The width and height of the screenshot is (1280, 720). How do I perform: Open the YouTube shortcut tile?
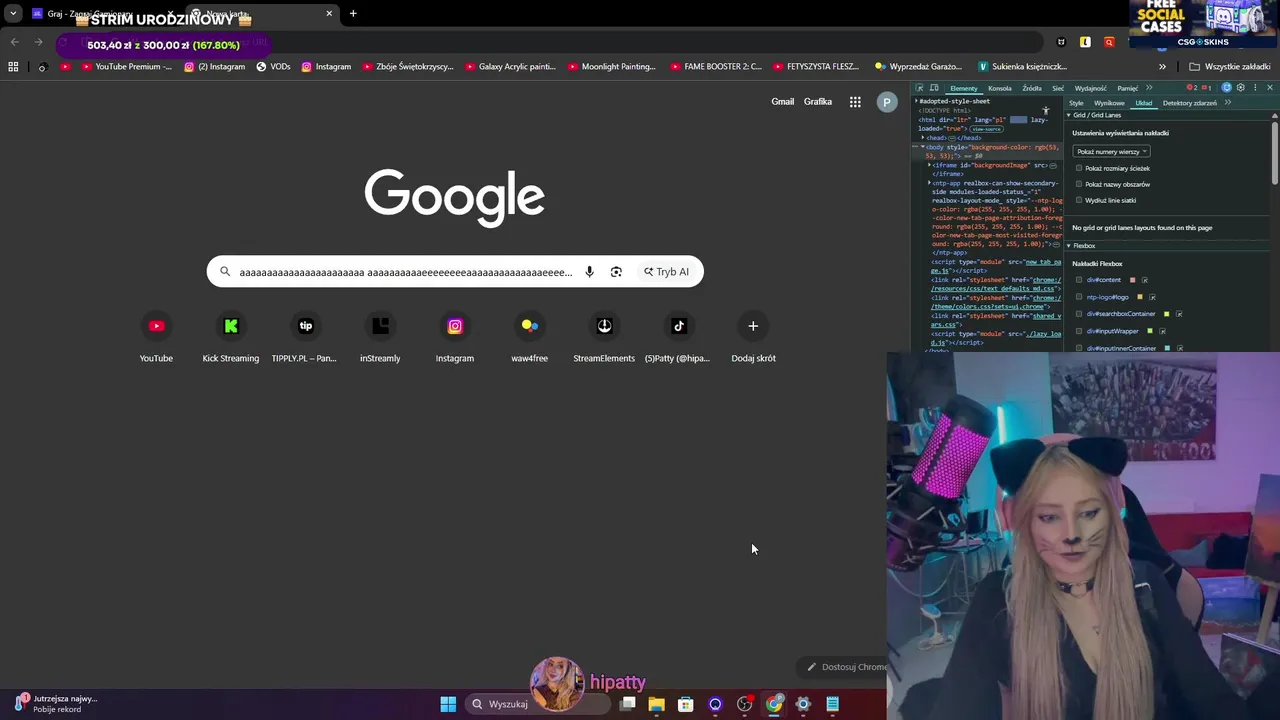click(156, 338)
